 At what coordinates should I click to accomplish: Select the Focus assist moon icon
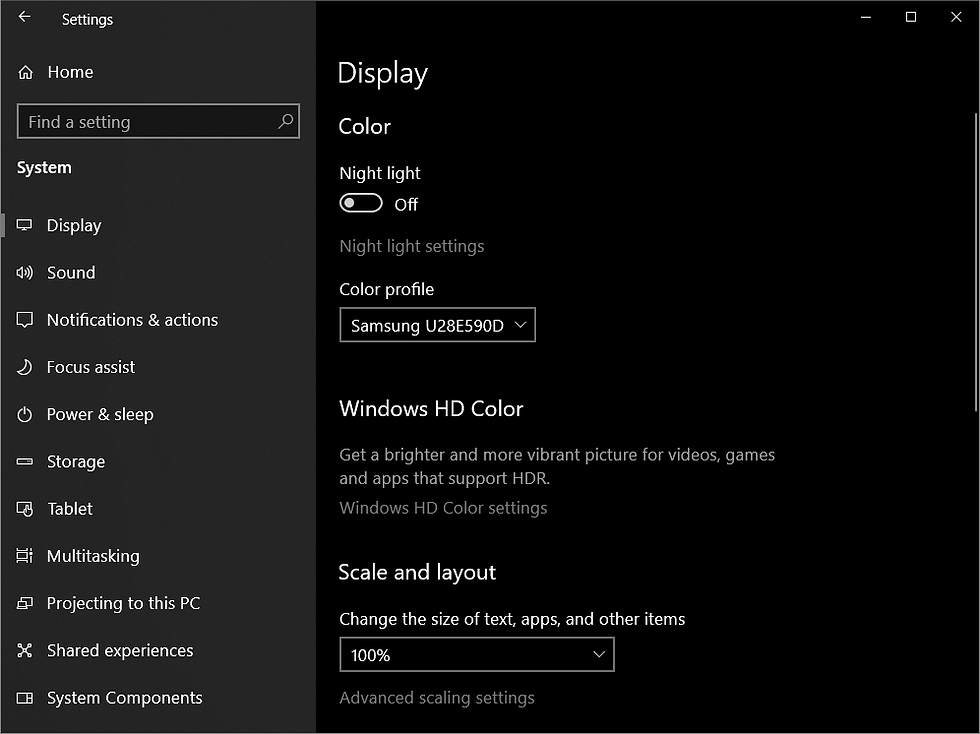coord(25,367)
